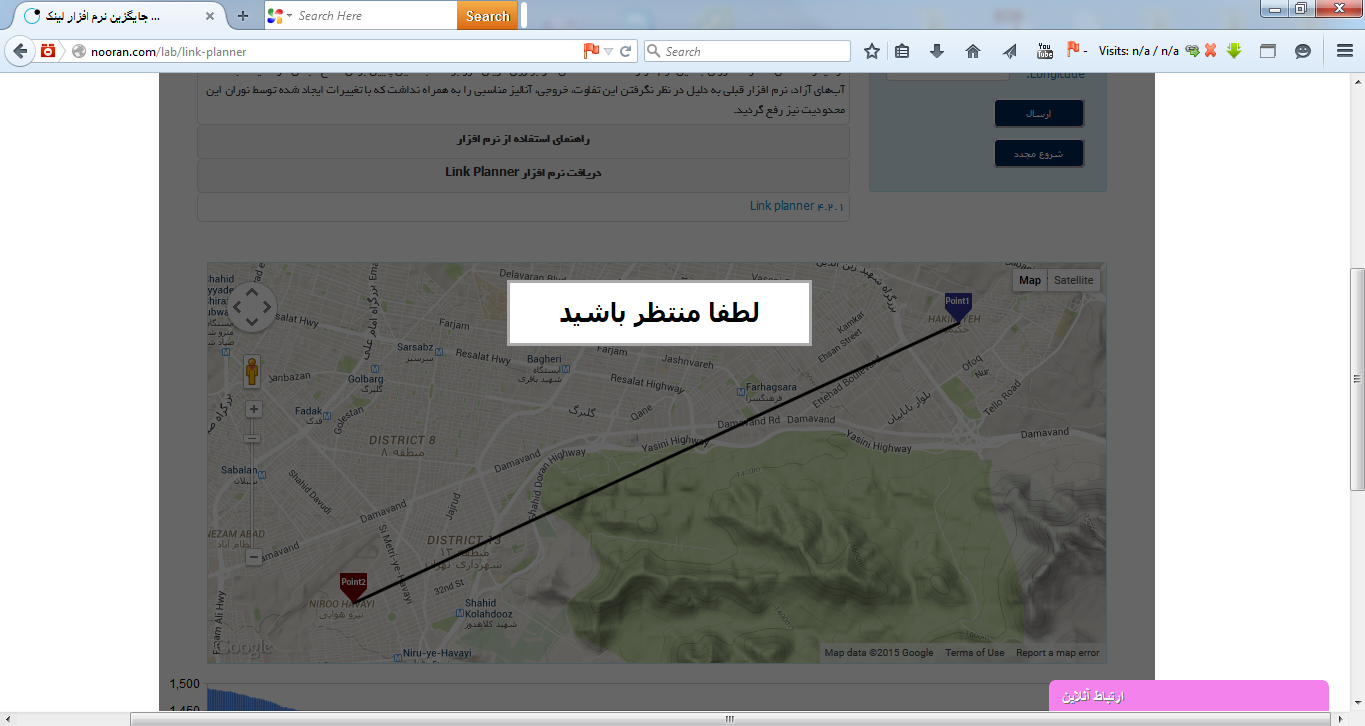Click the Google logo on the map
The height and width of the screenshot is (726, 1365).
pos(243,648)
